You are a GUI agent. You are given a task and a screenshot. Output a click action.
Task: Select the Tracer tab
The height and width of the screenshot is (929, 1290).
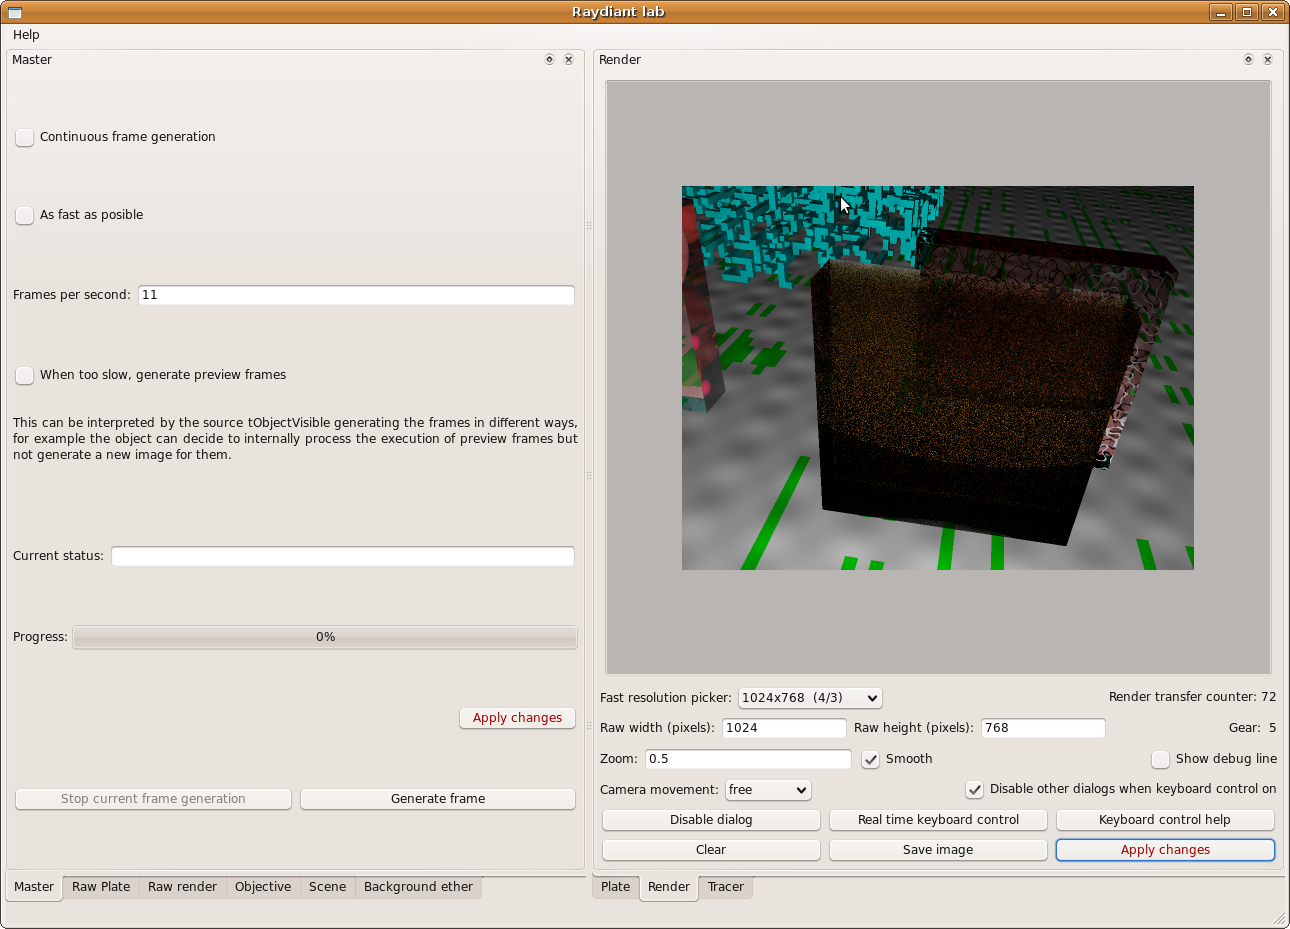(x=725, y=887)
